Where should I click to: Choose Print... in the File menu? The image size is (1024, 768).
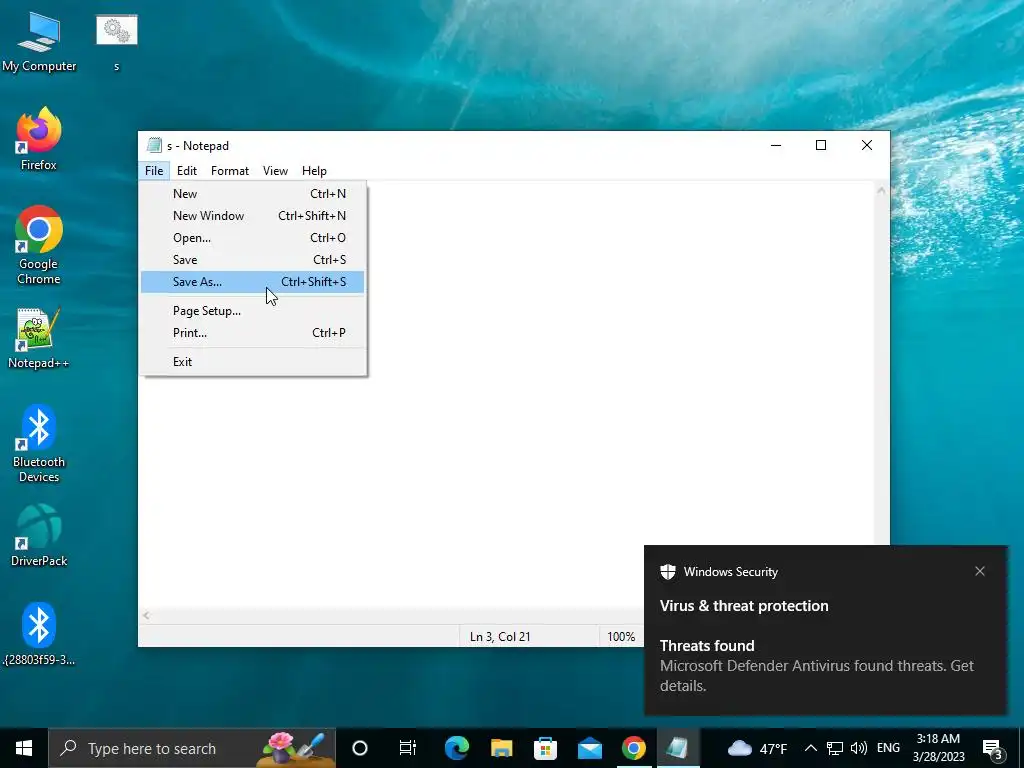252,333
